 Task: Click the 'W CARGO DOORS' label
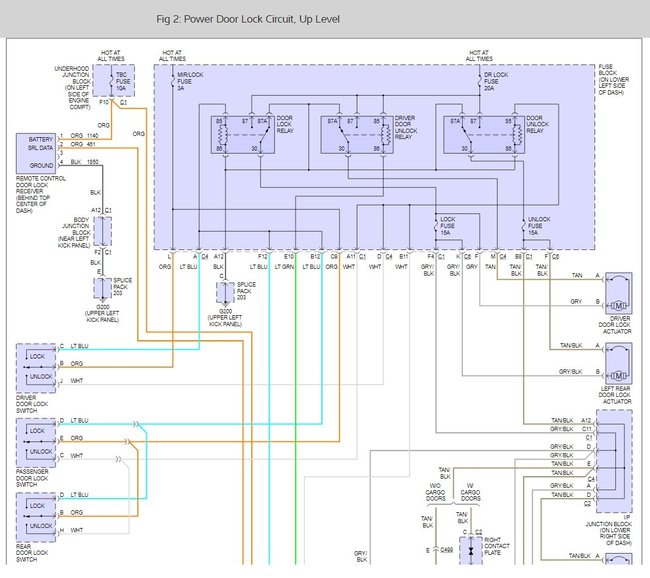(471, 492)
